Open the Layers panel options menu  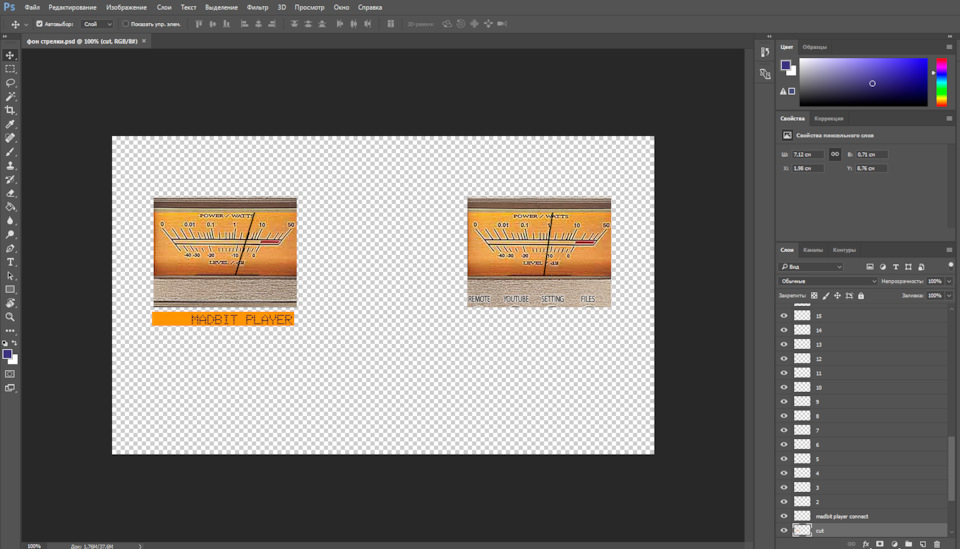pyautogui.click(x=949, y=250)
